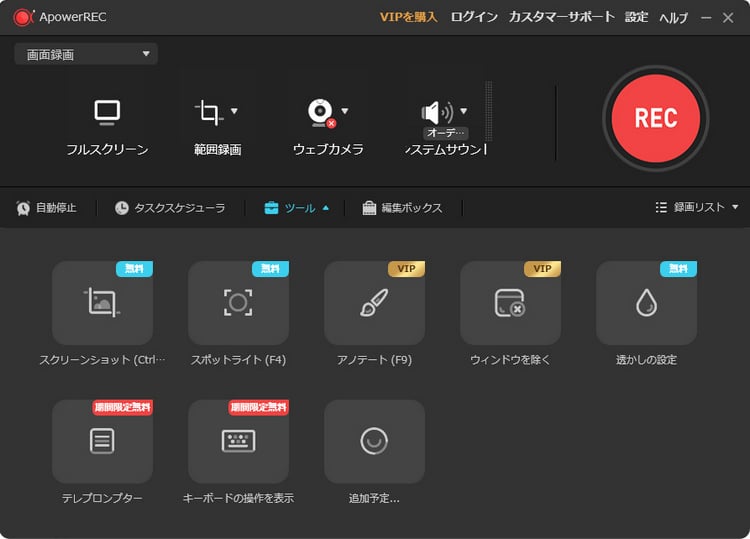Click the 自動停止 alarm clock icon
750x539 pixels.
click(23, 208)
